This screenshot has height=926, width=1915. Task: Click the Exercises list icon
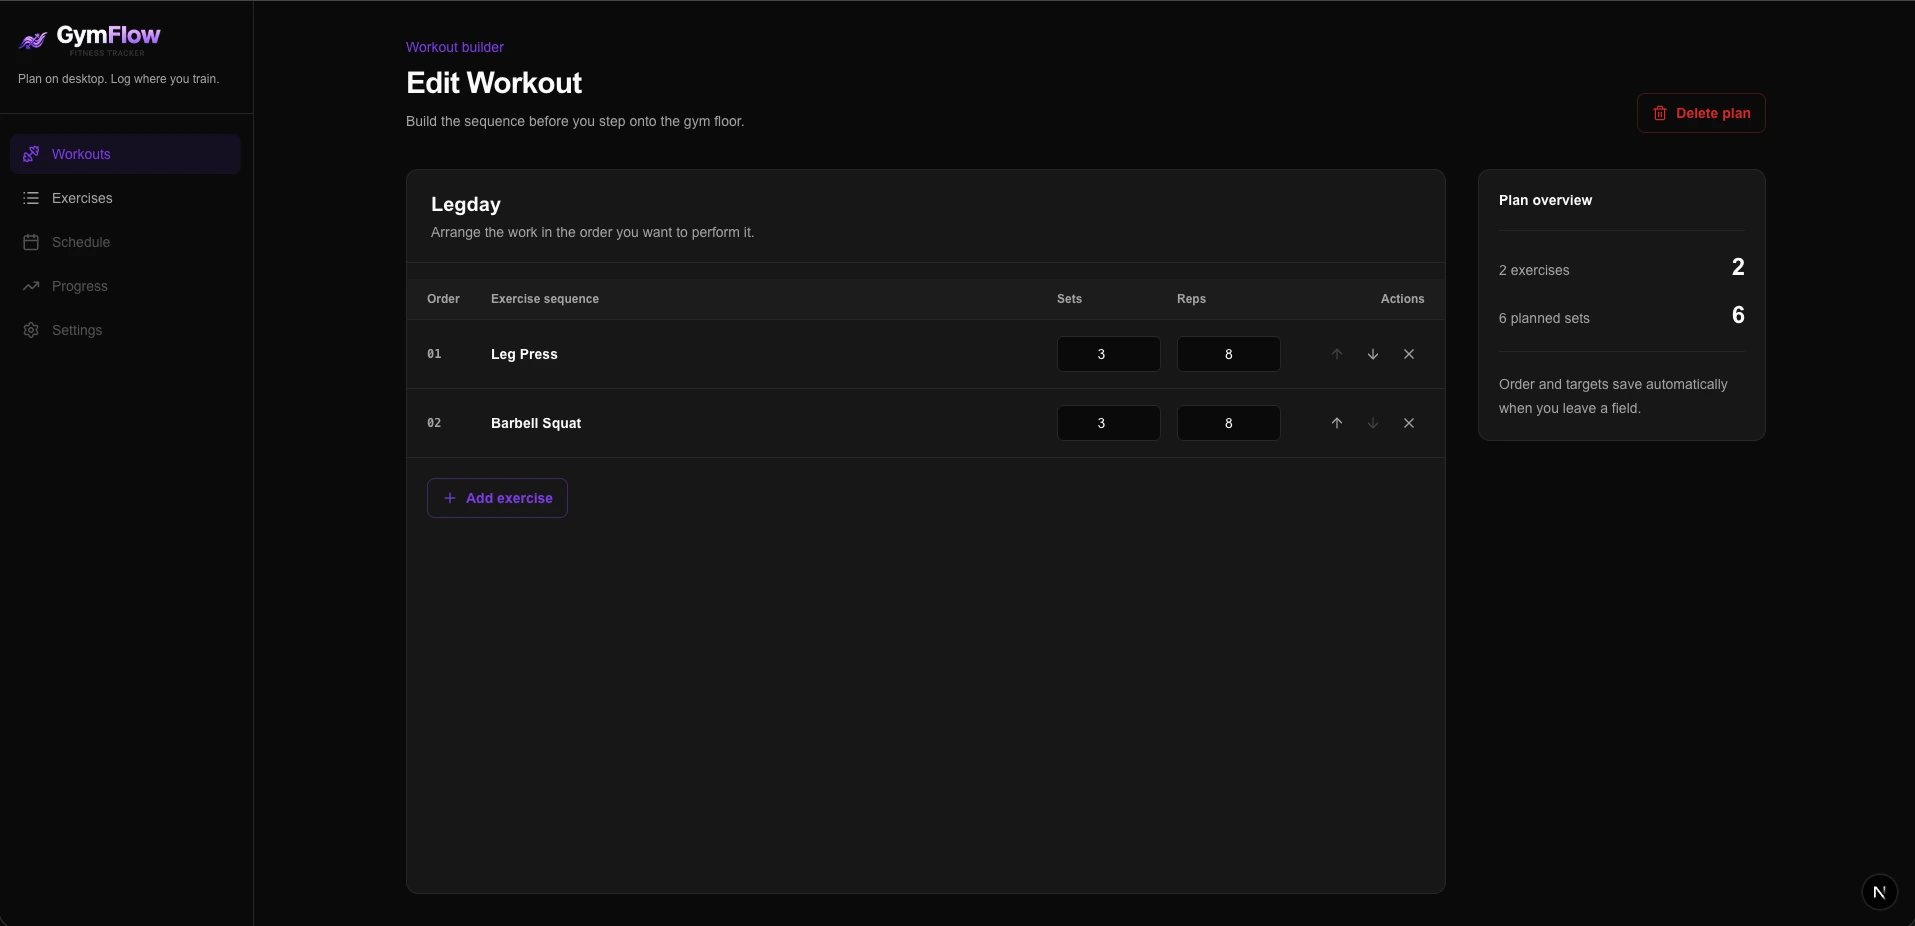[x=31, y=198]
